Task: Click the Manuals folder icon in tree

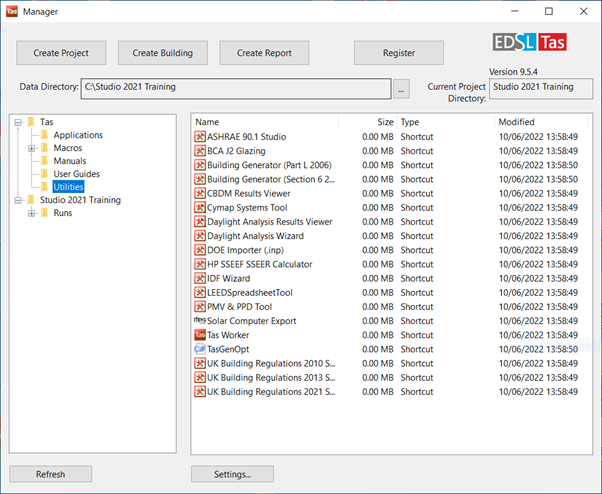Action: [x=45, y=161]
